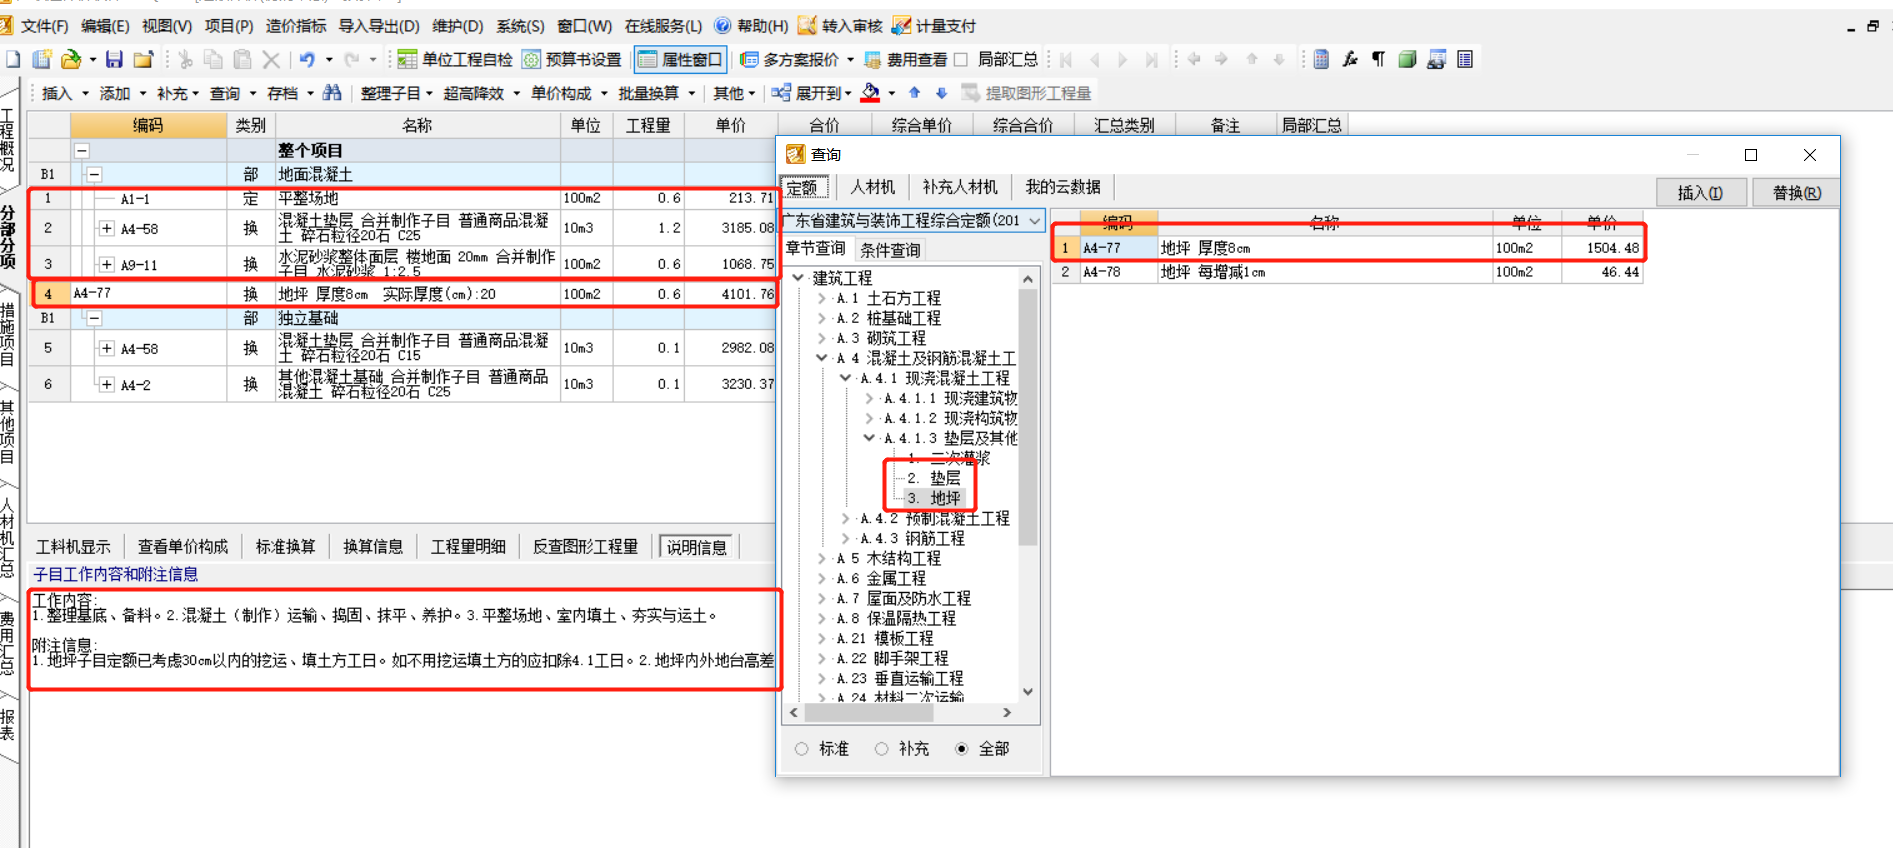1893x848 pixels.
Task: Click the 帮助(H) menu
Action: coord(753,26)
